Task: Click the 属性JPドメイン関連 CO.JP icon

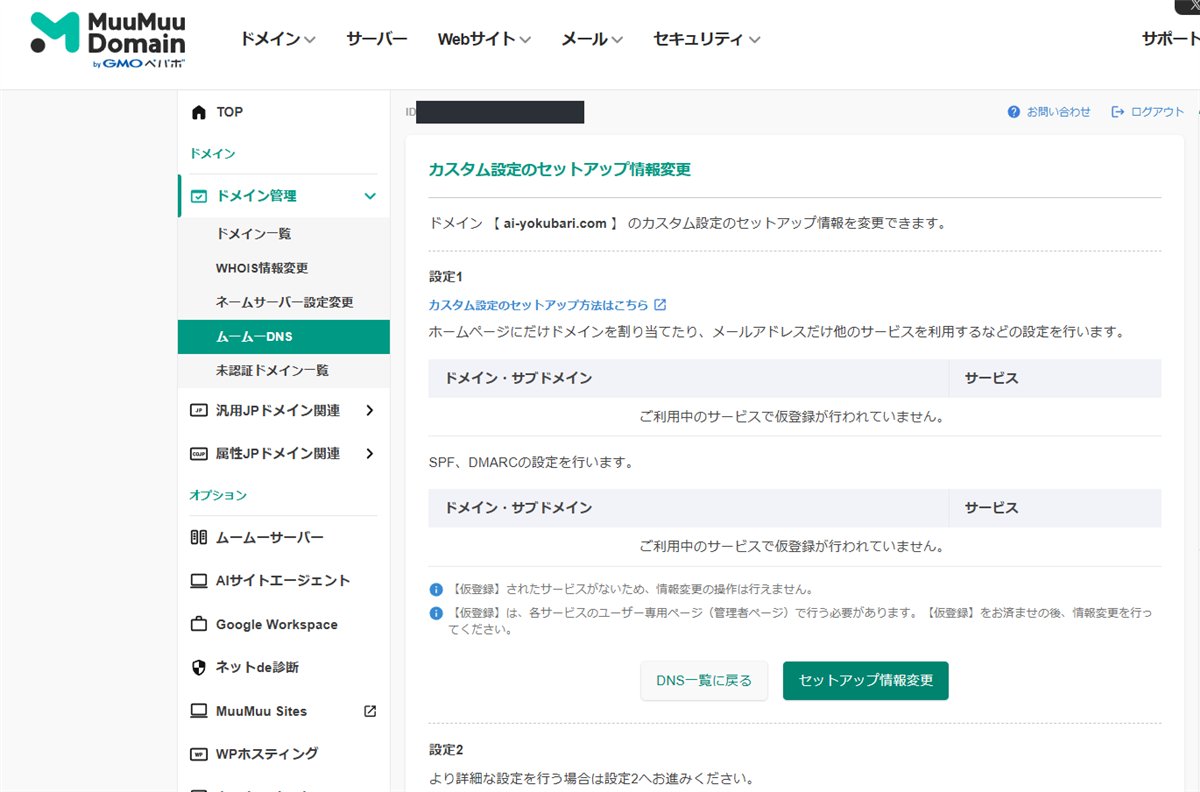Action: tap(198, 453)
